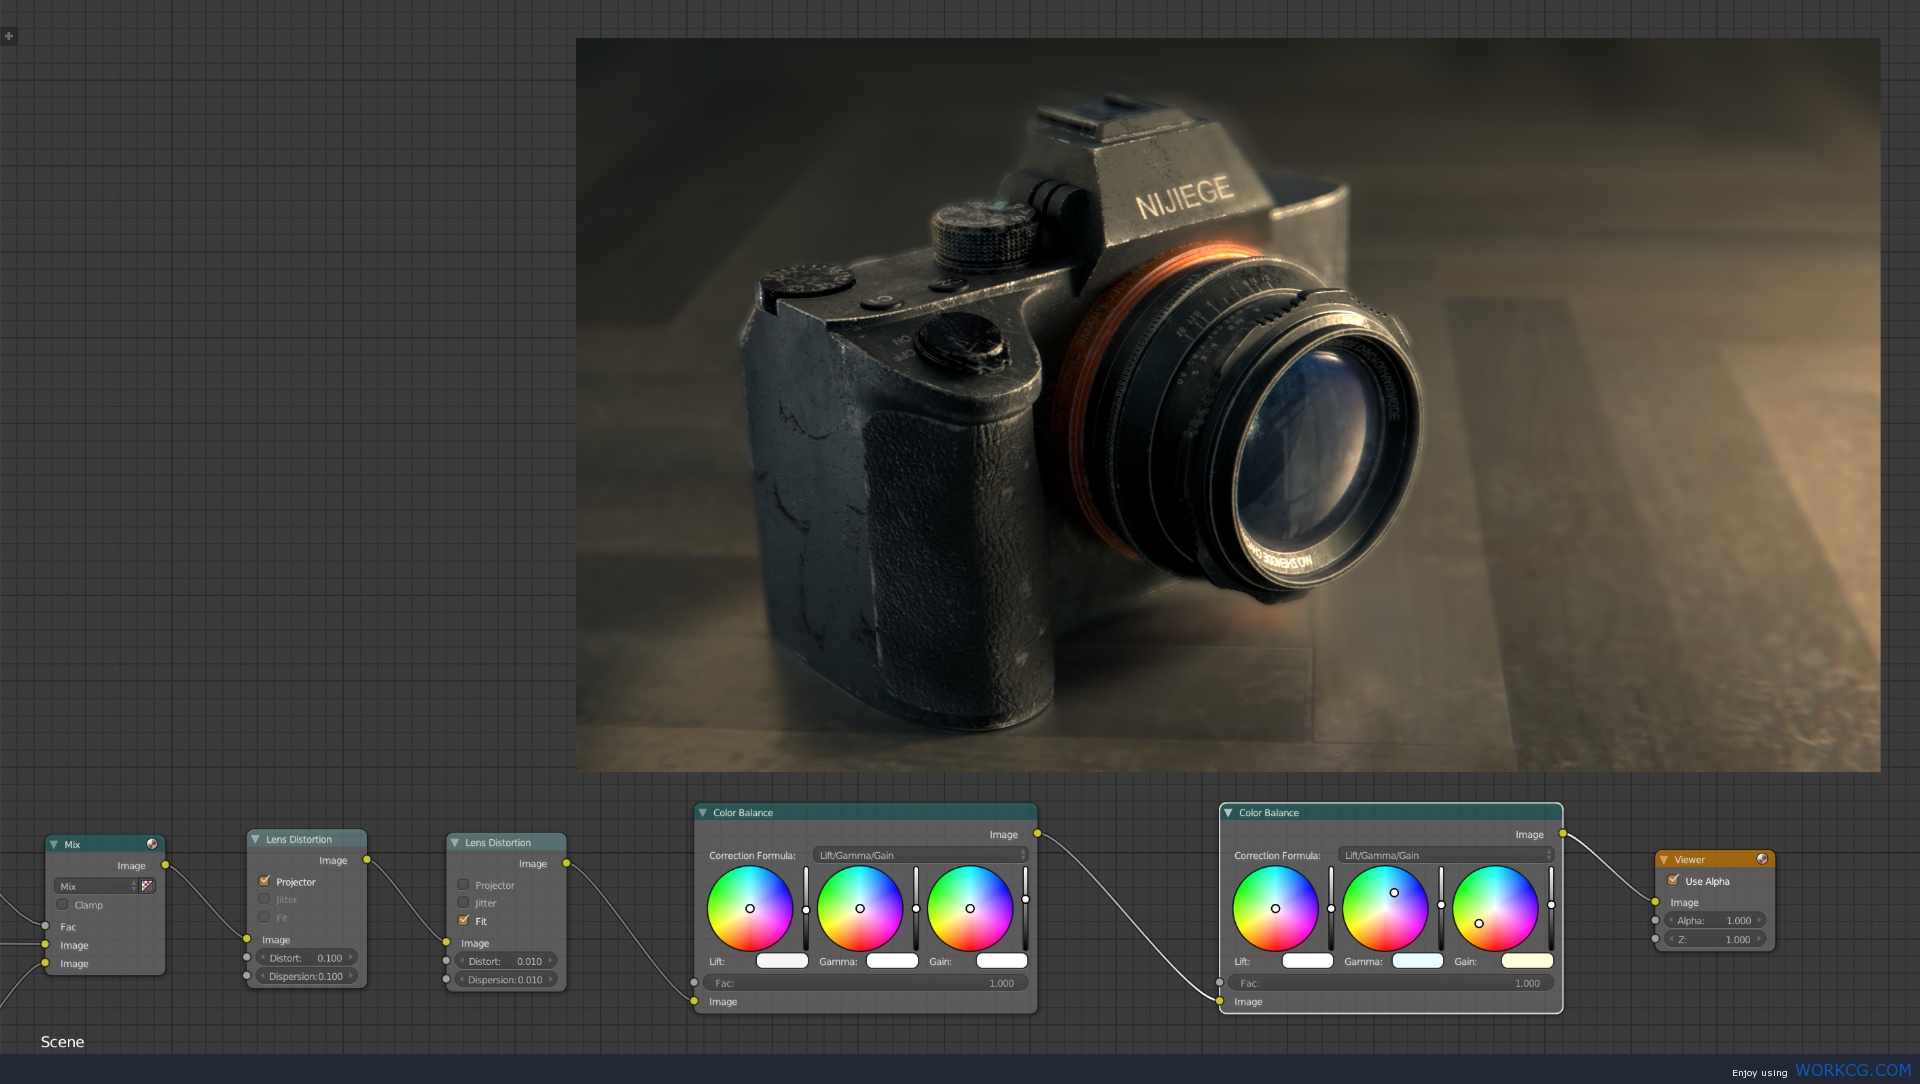Collapse the second Lens Distortion node
The image size is (1920, 1084).
click(x=454, y=842)
